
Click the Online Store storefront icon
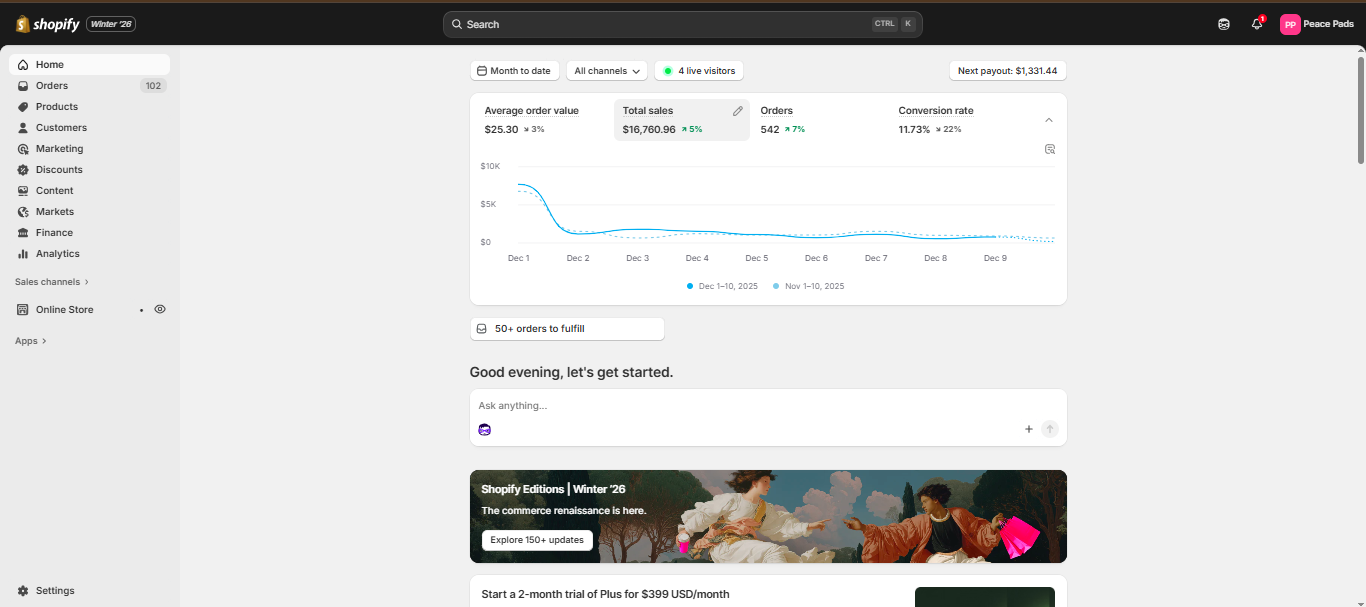pos(23,310)
